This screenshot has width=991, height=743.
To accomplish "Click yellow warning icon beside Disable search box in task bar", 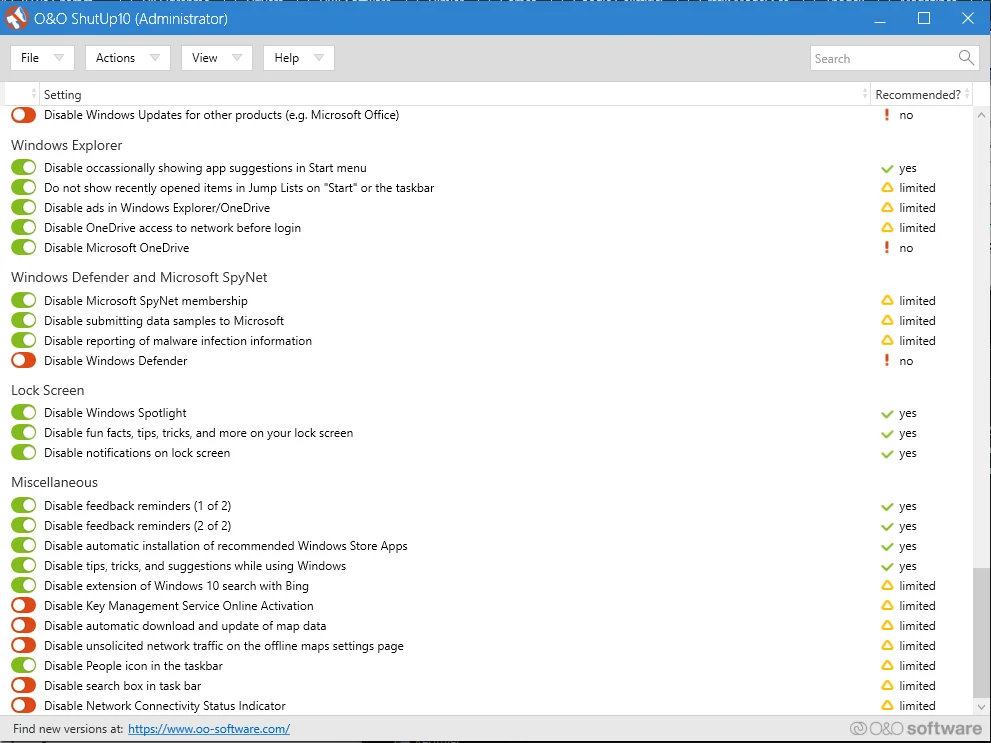I will point(887,686).
